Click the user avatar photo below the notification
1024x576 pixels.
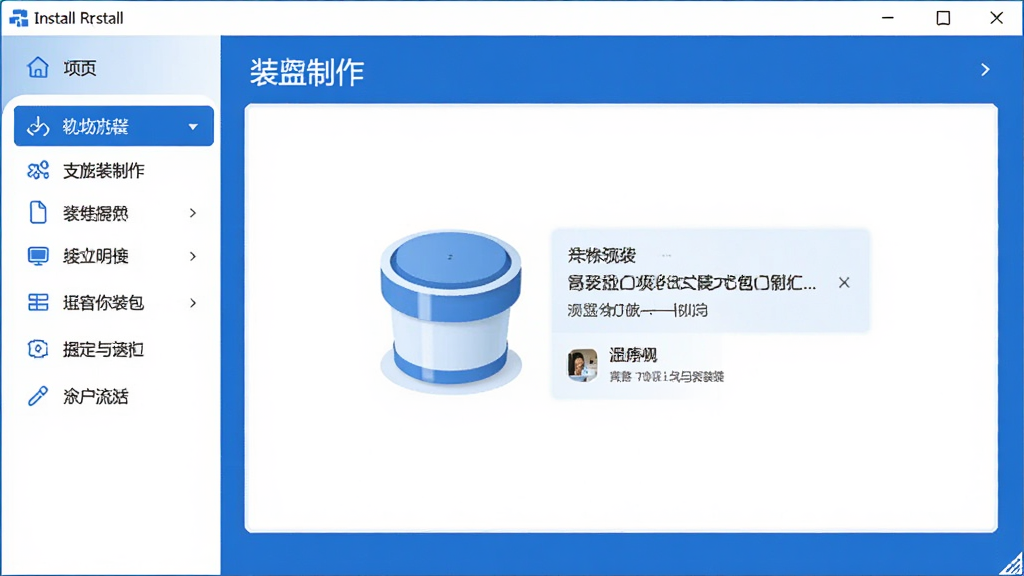click(582, 364)
